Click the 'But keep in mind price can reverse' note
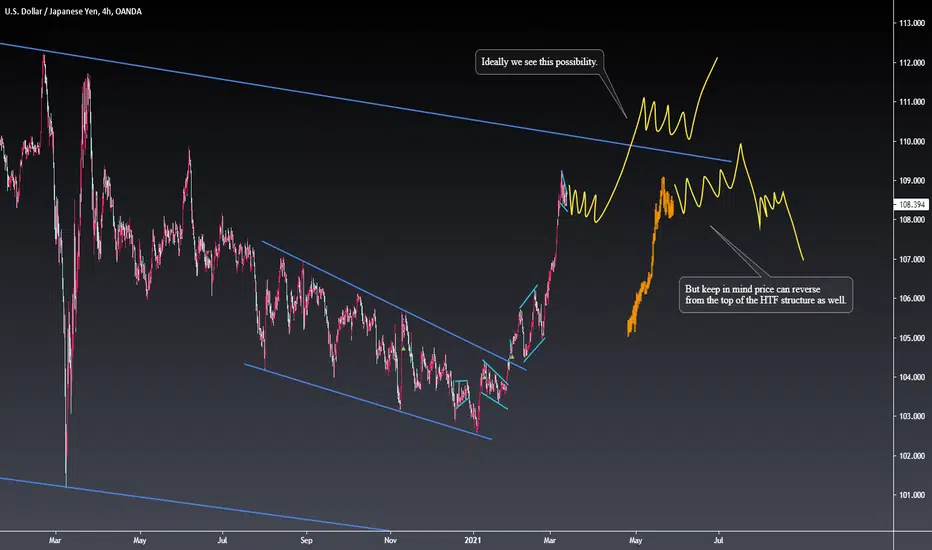Image resolution: width=932 pixels, height=550 pixels. 766,295
